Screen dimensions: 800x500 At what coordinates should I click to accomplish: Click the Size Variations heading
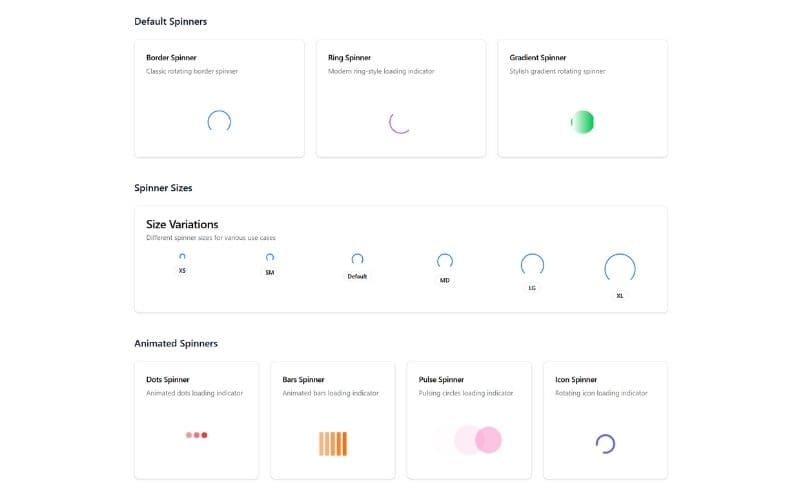click(182, 224)
